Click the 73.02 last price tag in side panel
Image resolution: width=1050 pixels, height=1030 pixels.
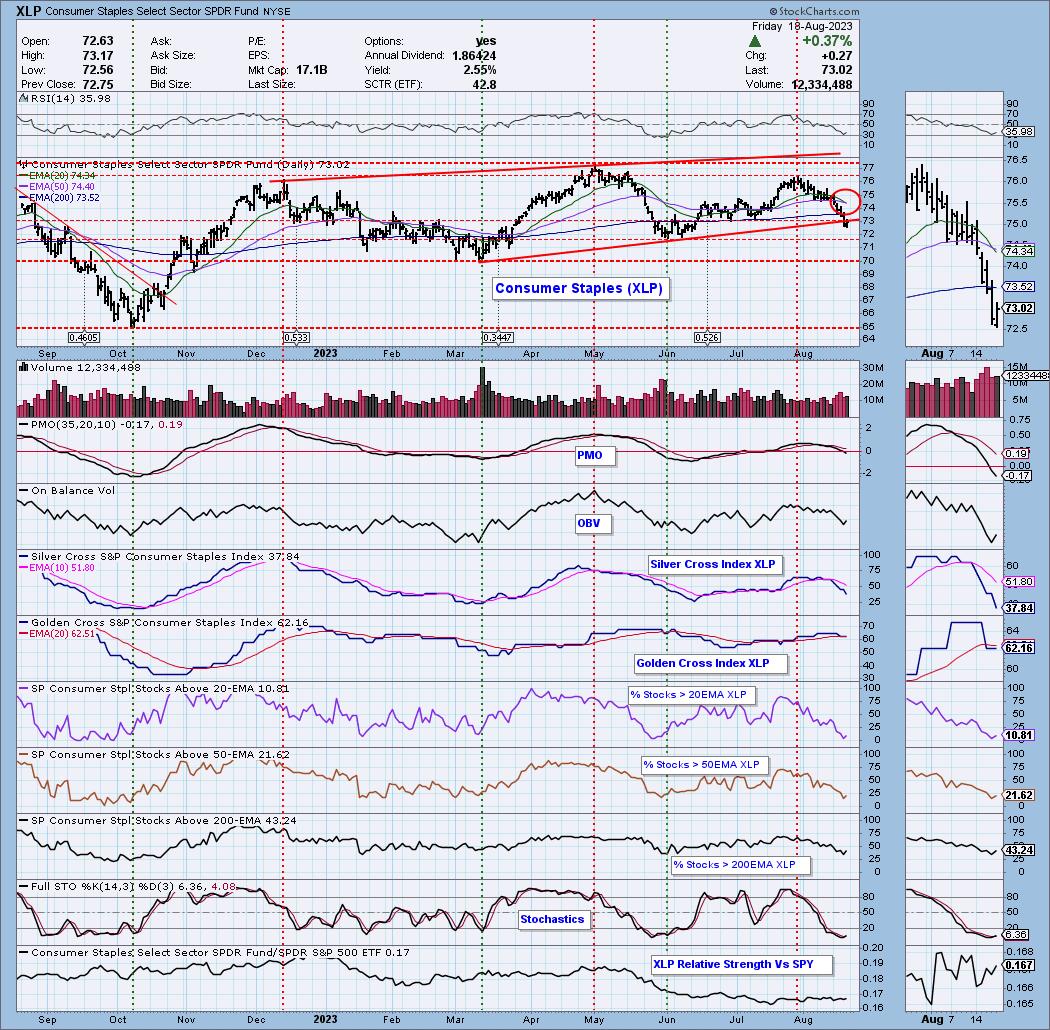pyautogui.click(x=1019, y=308)
